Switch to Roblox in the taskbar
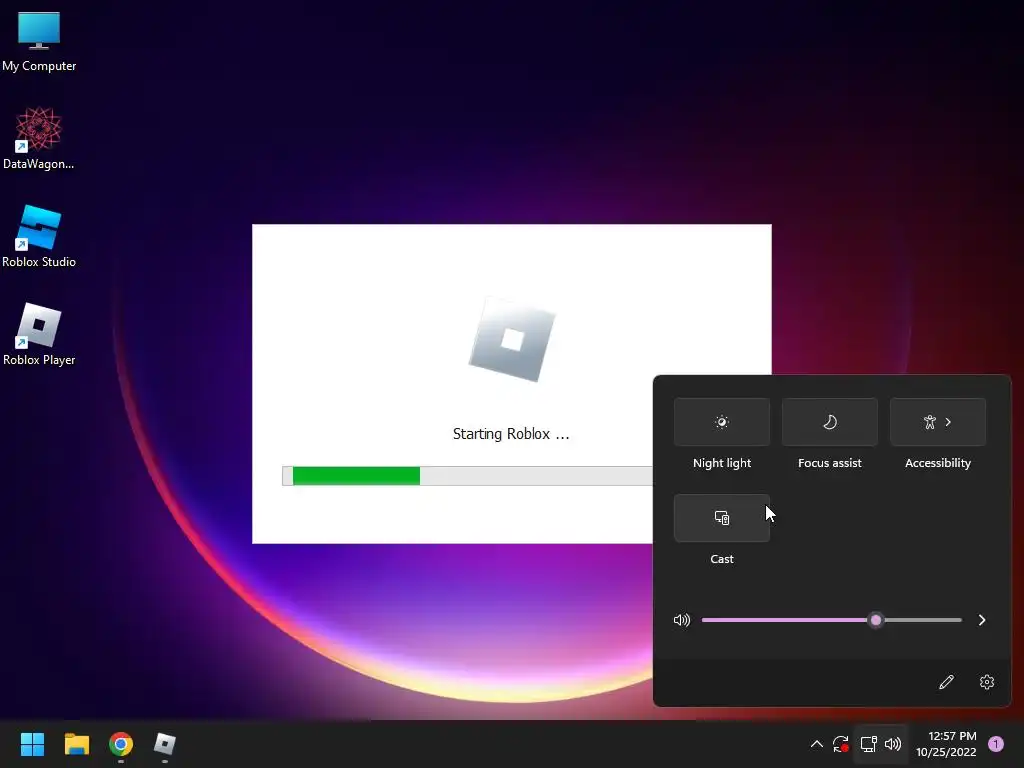Image resolution: width=1024 pixels, height=768 pixels. pos(165,744)
